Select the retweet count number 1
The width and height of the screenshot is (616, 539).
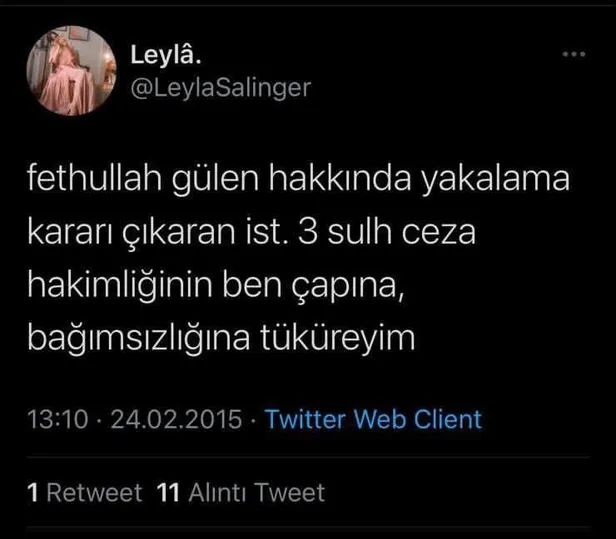click(33, 492)
